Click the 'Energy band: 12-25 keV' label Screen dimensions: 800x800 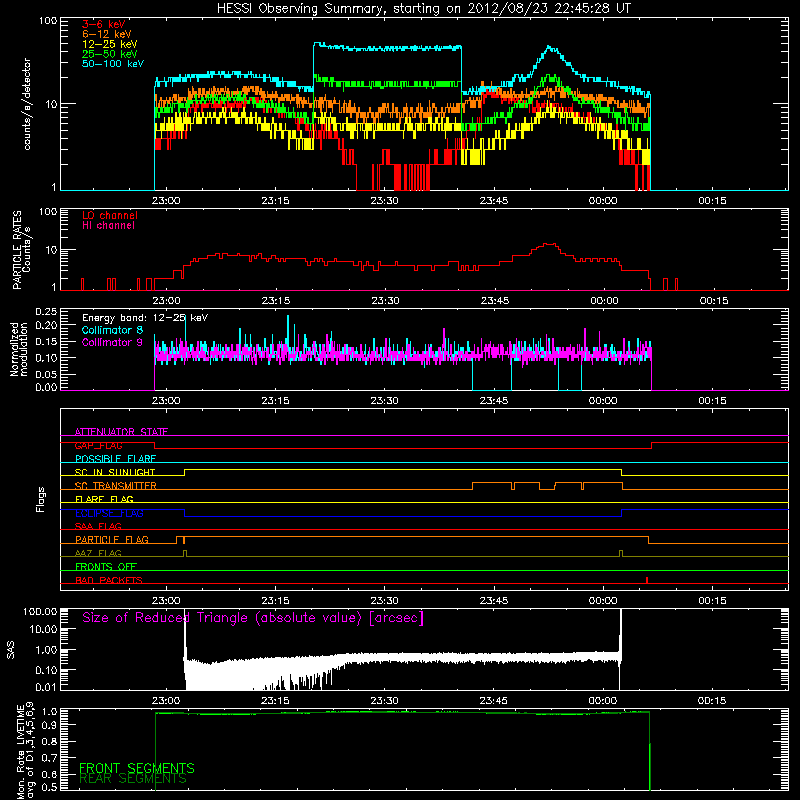(x=145, y=318)
